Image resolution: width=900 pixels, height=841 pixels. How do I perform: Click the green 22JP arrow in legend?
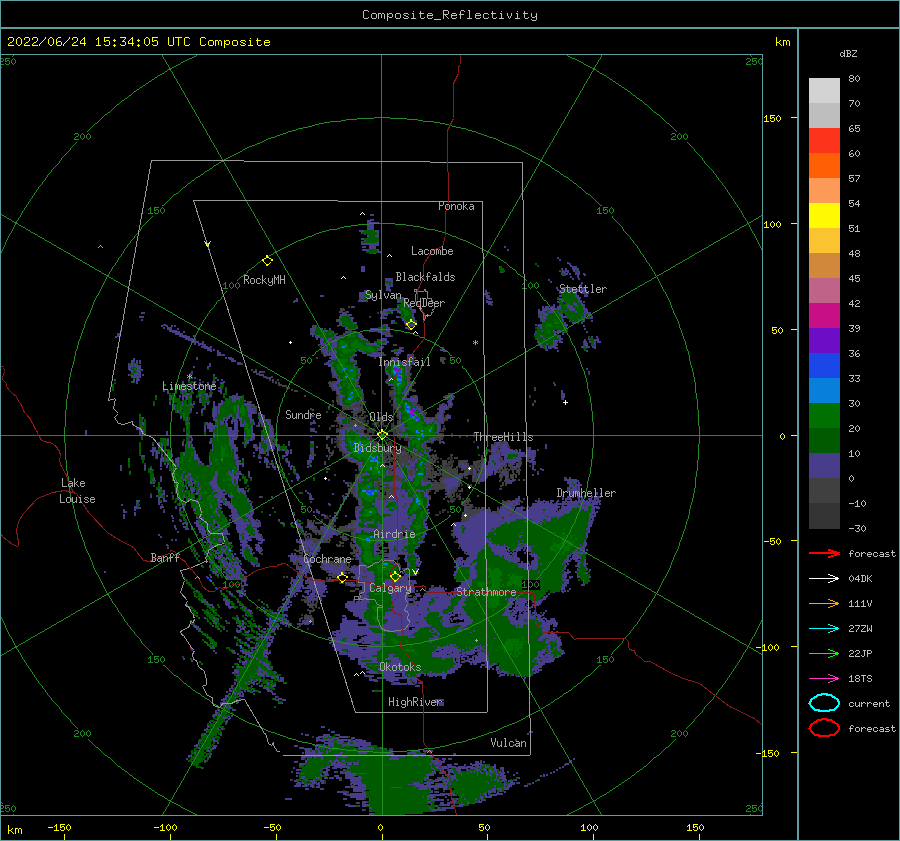coord(824,653)
